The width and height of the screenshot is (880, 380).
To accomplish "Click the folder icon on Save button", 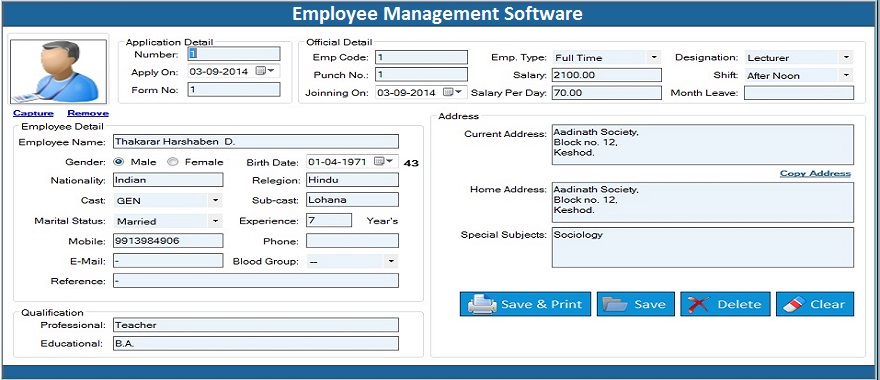I will coord(615,304).
